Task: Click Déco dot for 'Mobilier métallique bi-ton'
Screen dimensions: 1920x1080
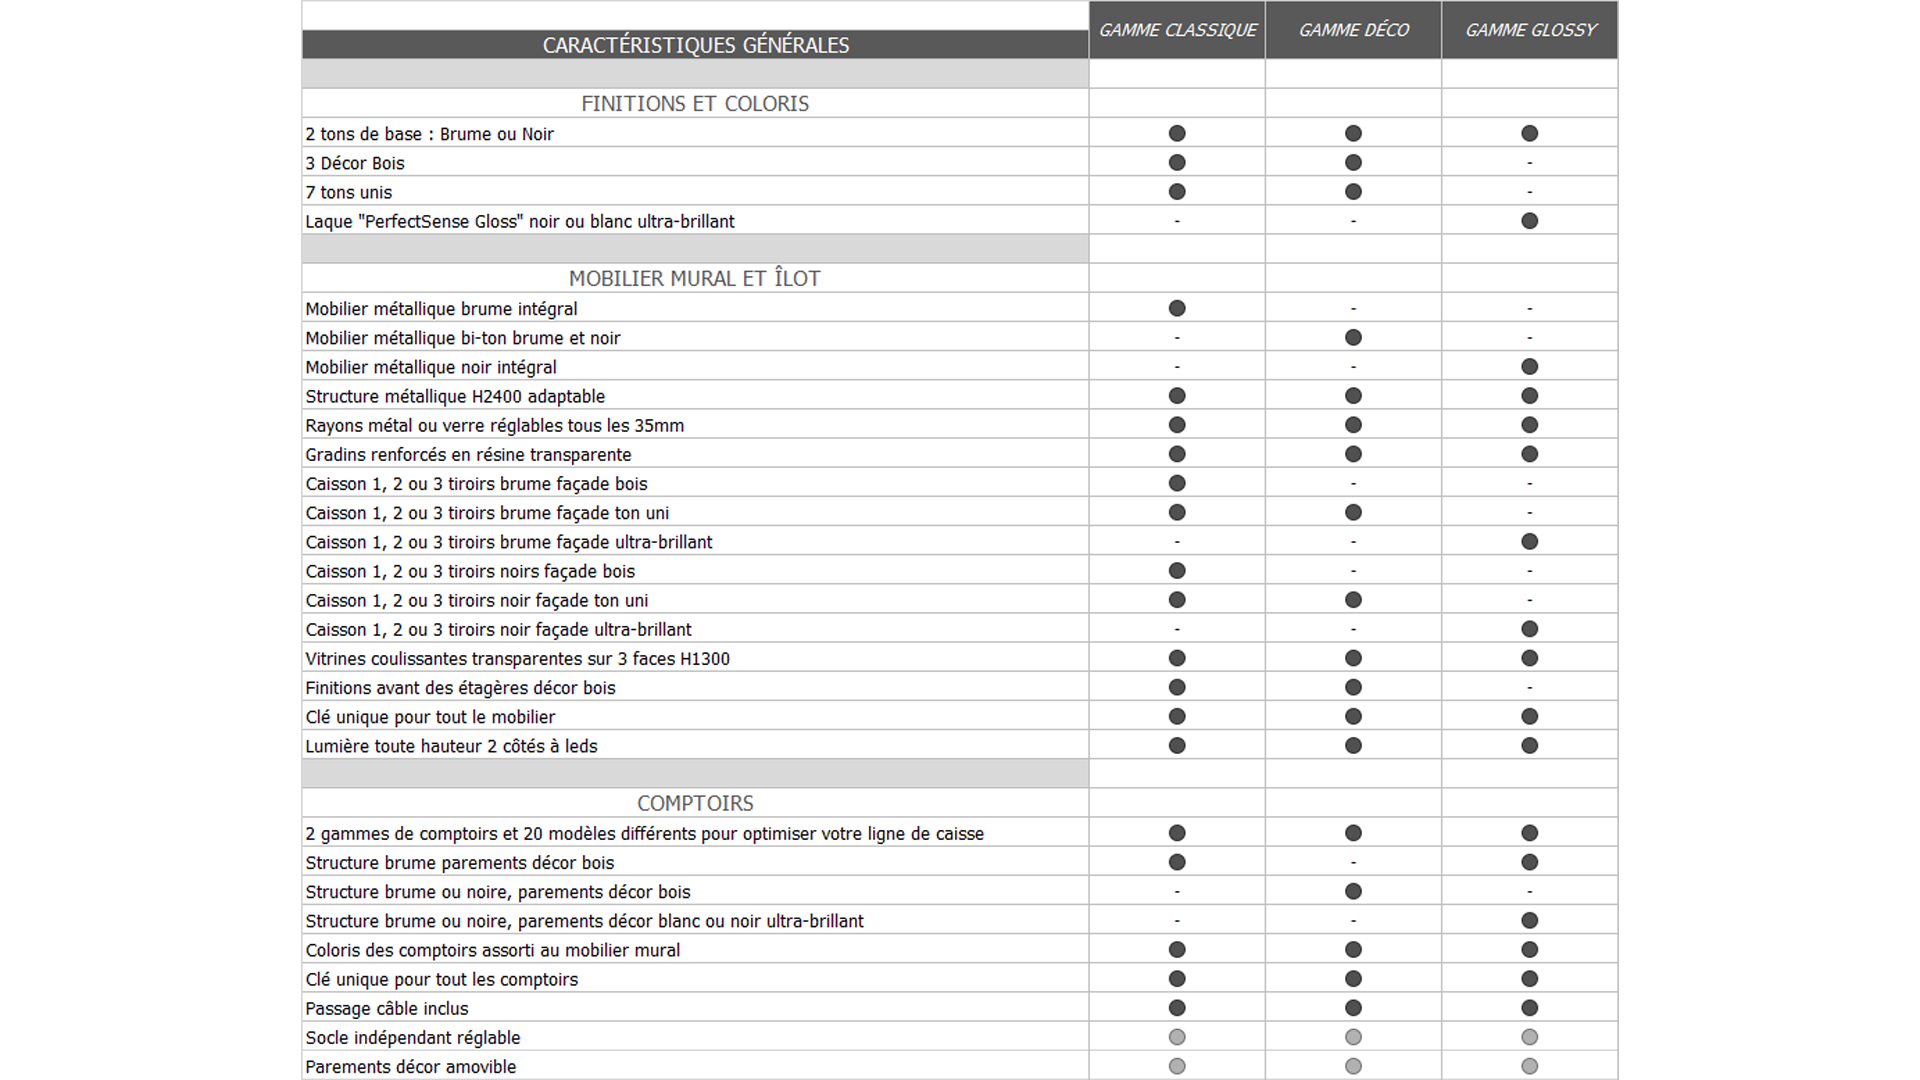Action: pyautogui.click(x=1353, y=337)
